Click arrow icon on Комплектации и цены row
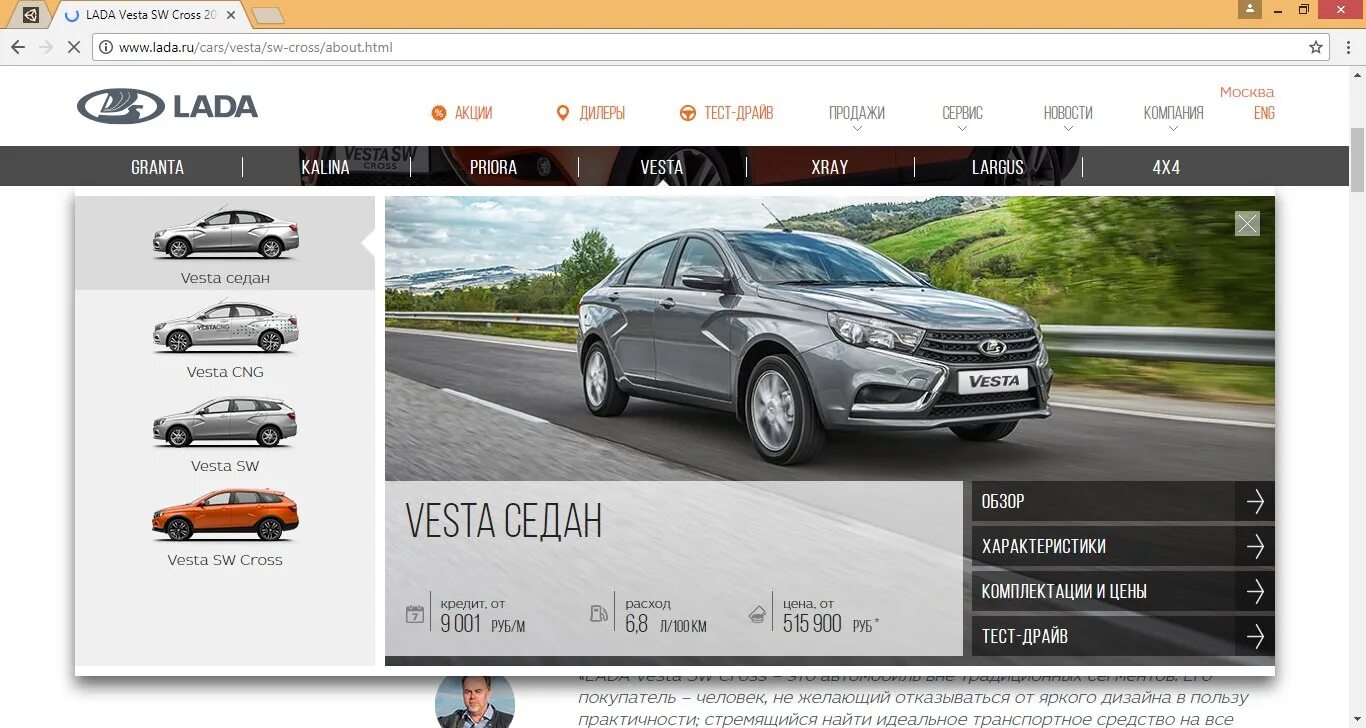This screenshot has height=728, width=1366. coord(1255,591)
